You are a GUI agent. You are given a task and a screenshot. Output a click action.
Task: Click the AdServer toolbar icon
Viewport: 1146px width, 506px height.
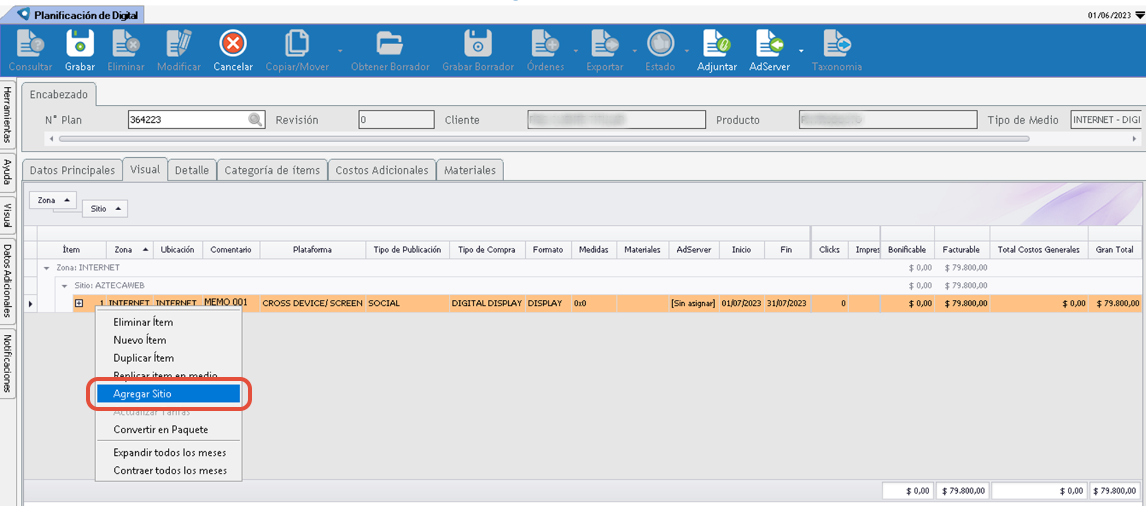click(770, 45)
